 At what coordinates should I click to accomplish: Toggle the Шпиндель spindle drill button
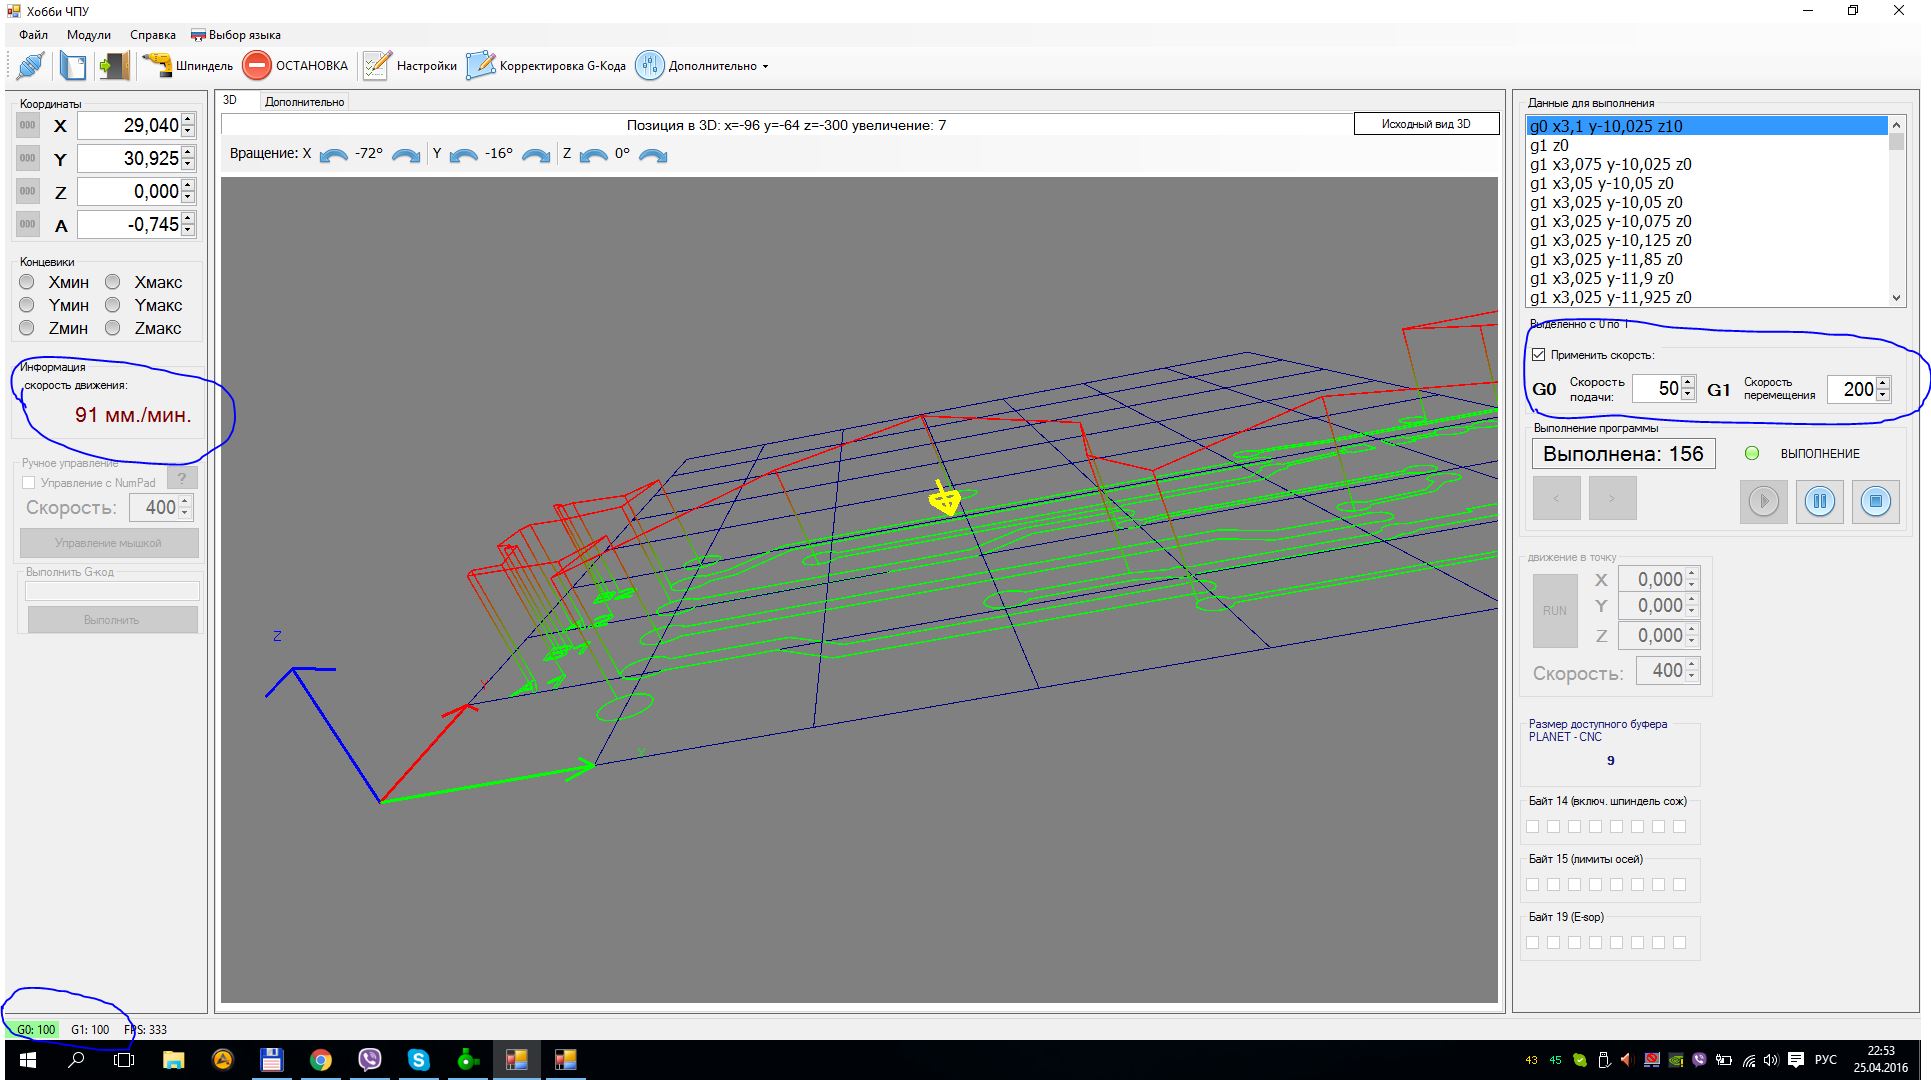point(187,66)
